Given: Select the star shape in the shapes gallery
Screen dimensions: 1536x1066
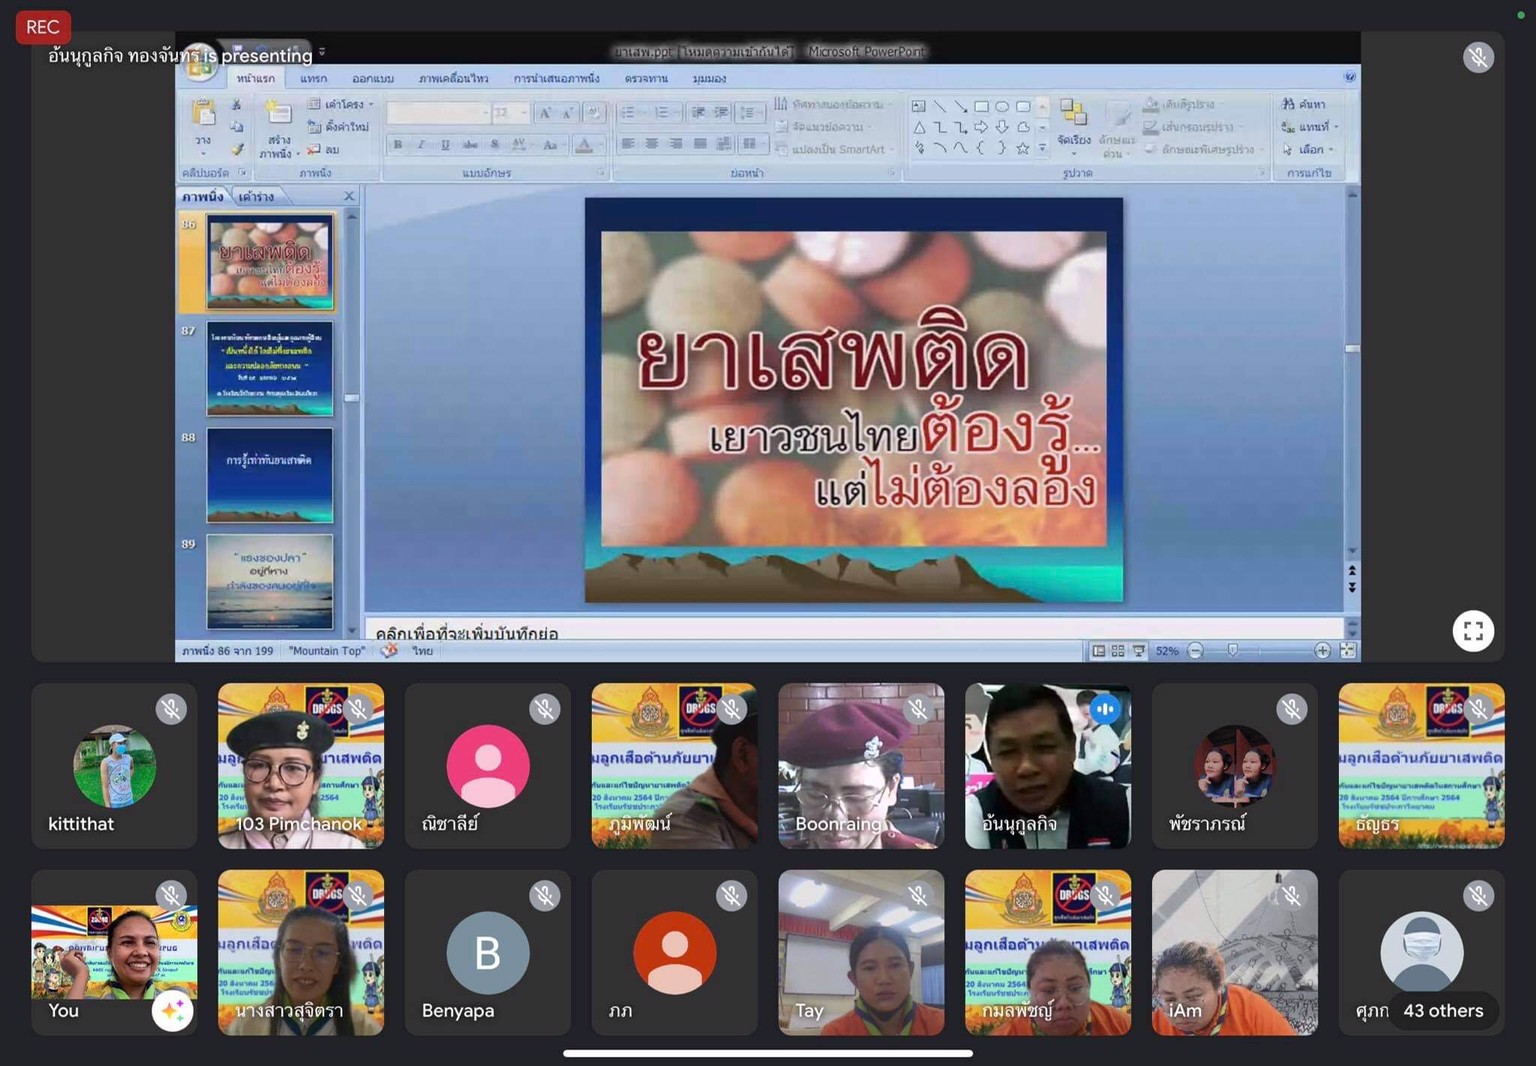Looking at the screenshot, I should [1022, 149].
